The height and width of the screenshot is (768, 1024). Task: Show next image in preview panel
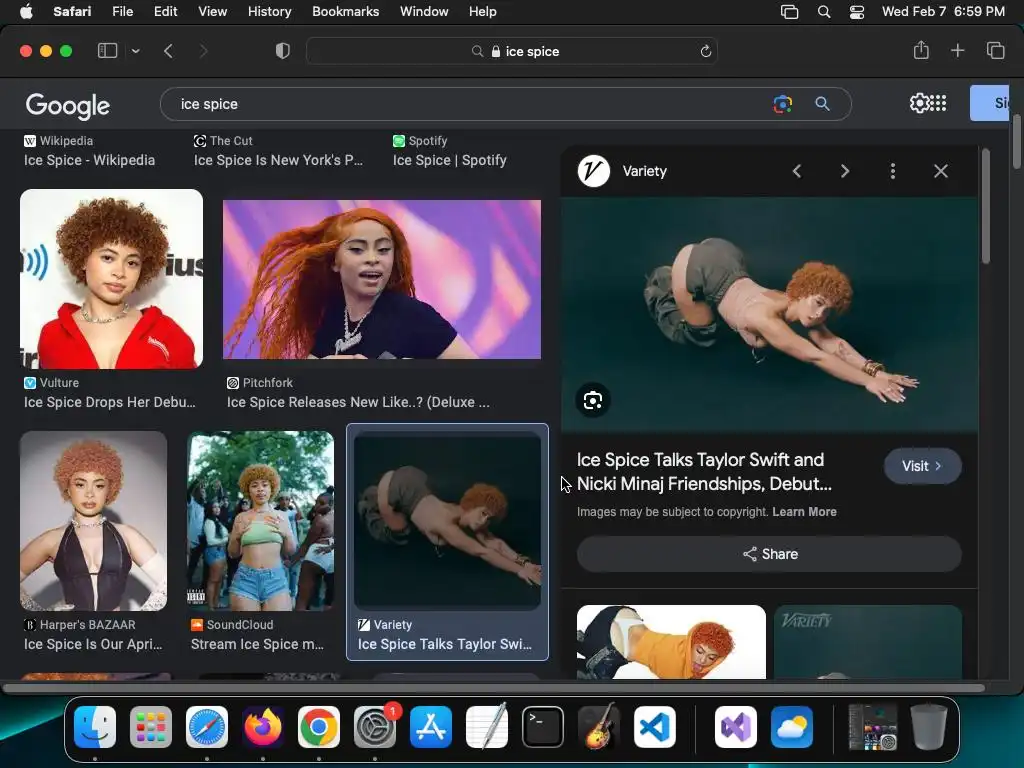pos(844,171)
